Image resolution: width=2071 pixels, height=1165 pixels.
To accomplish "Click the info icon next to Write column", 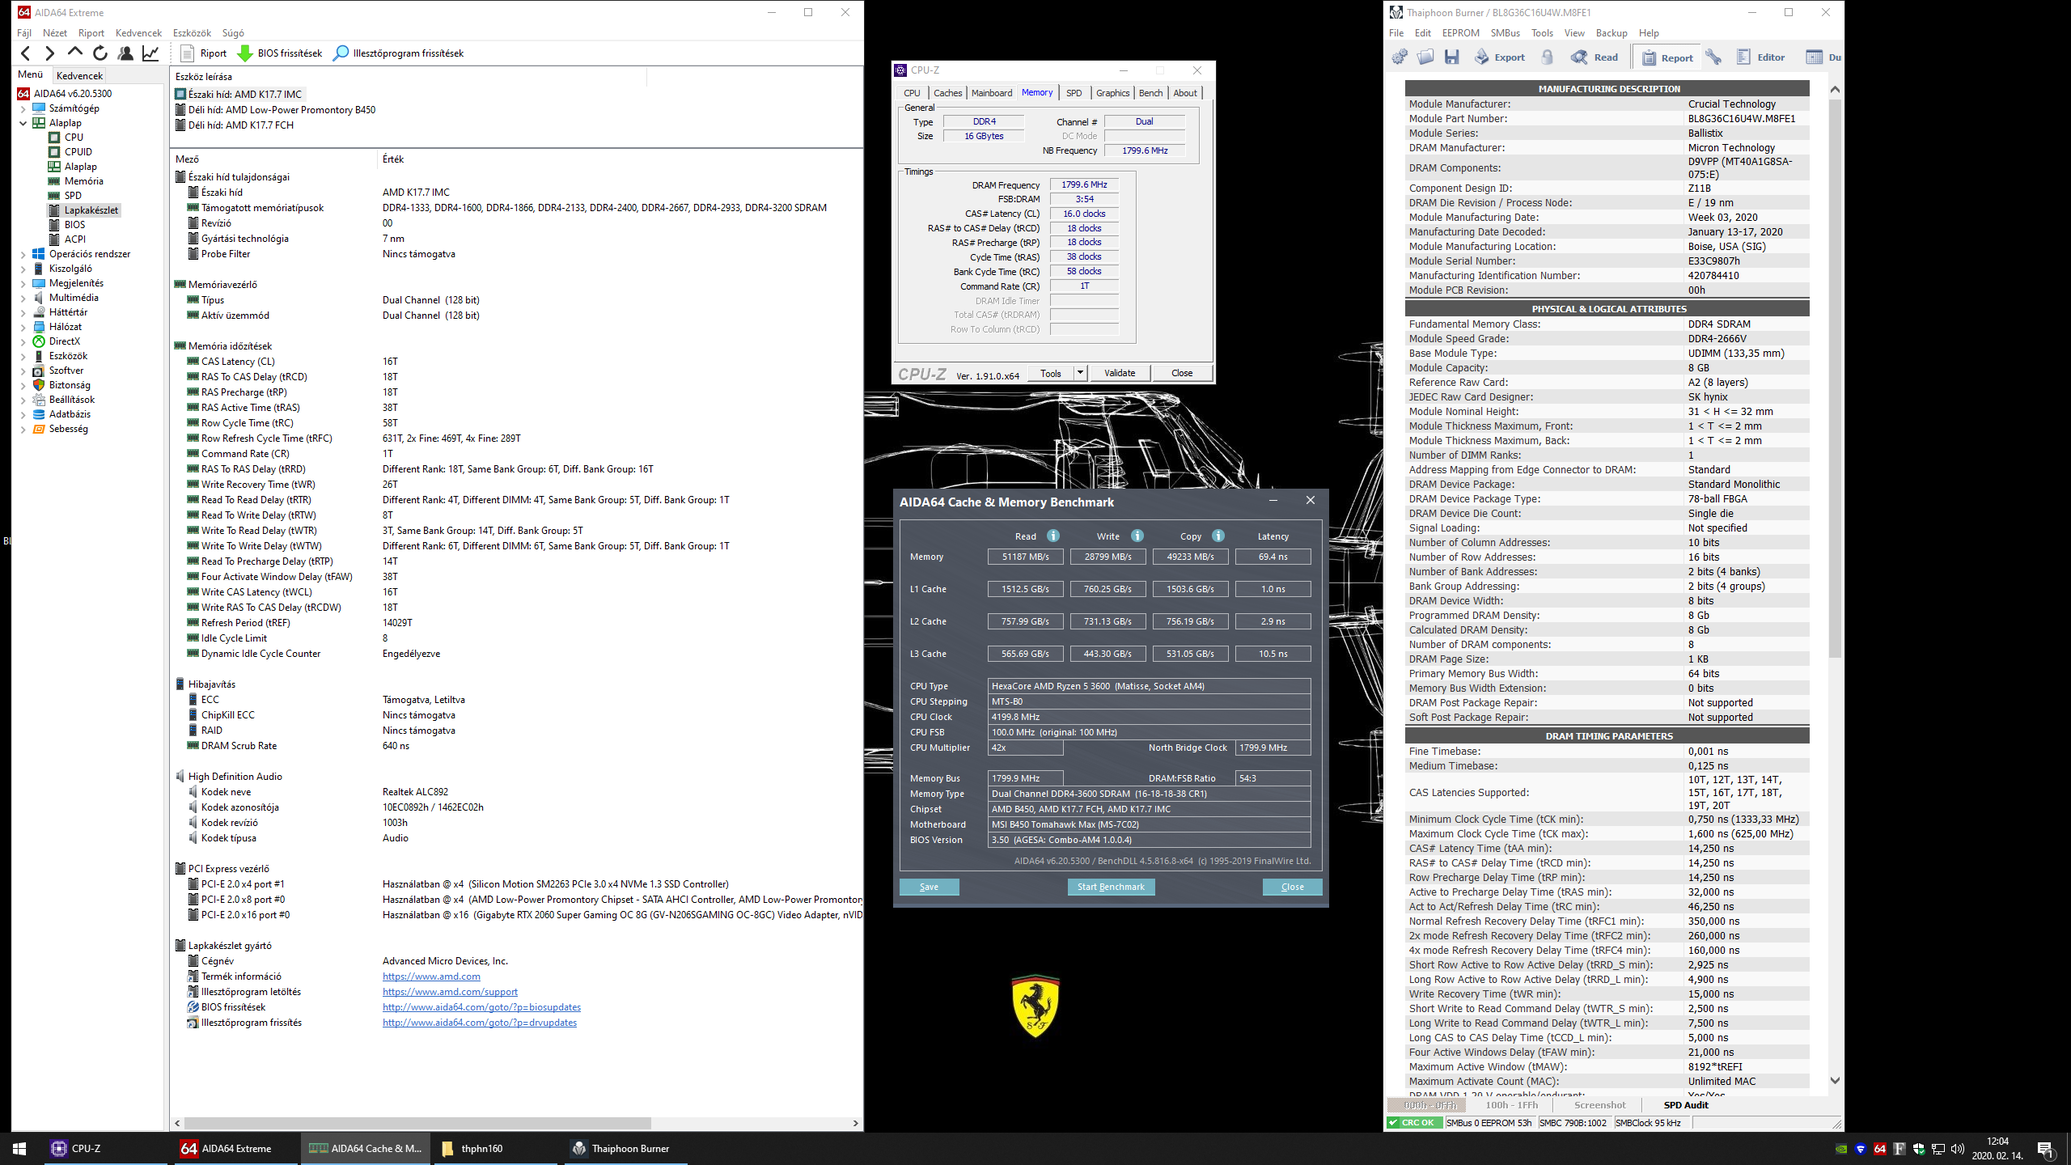I will [x=1137, y=536].
